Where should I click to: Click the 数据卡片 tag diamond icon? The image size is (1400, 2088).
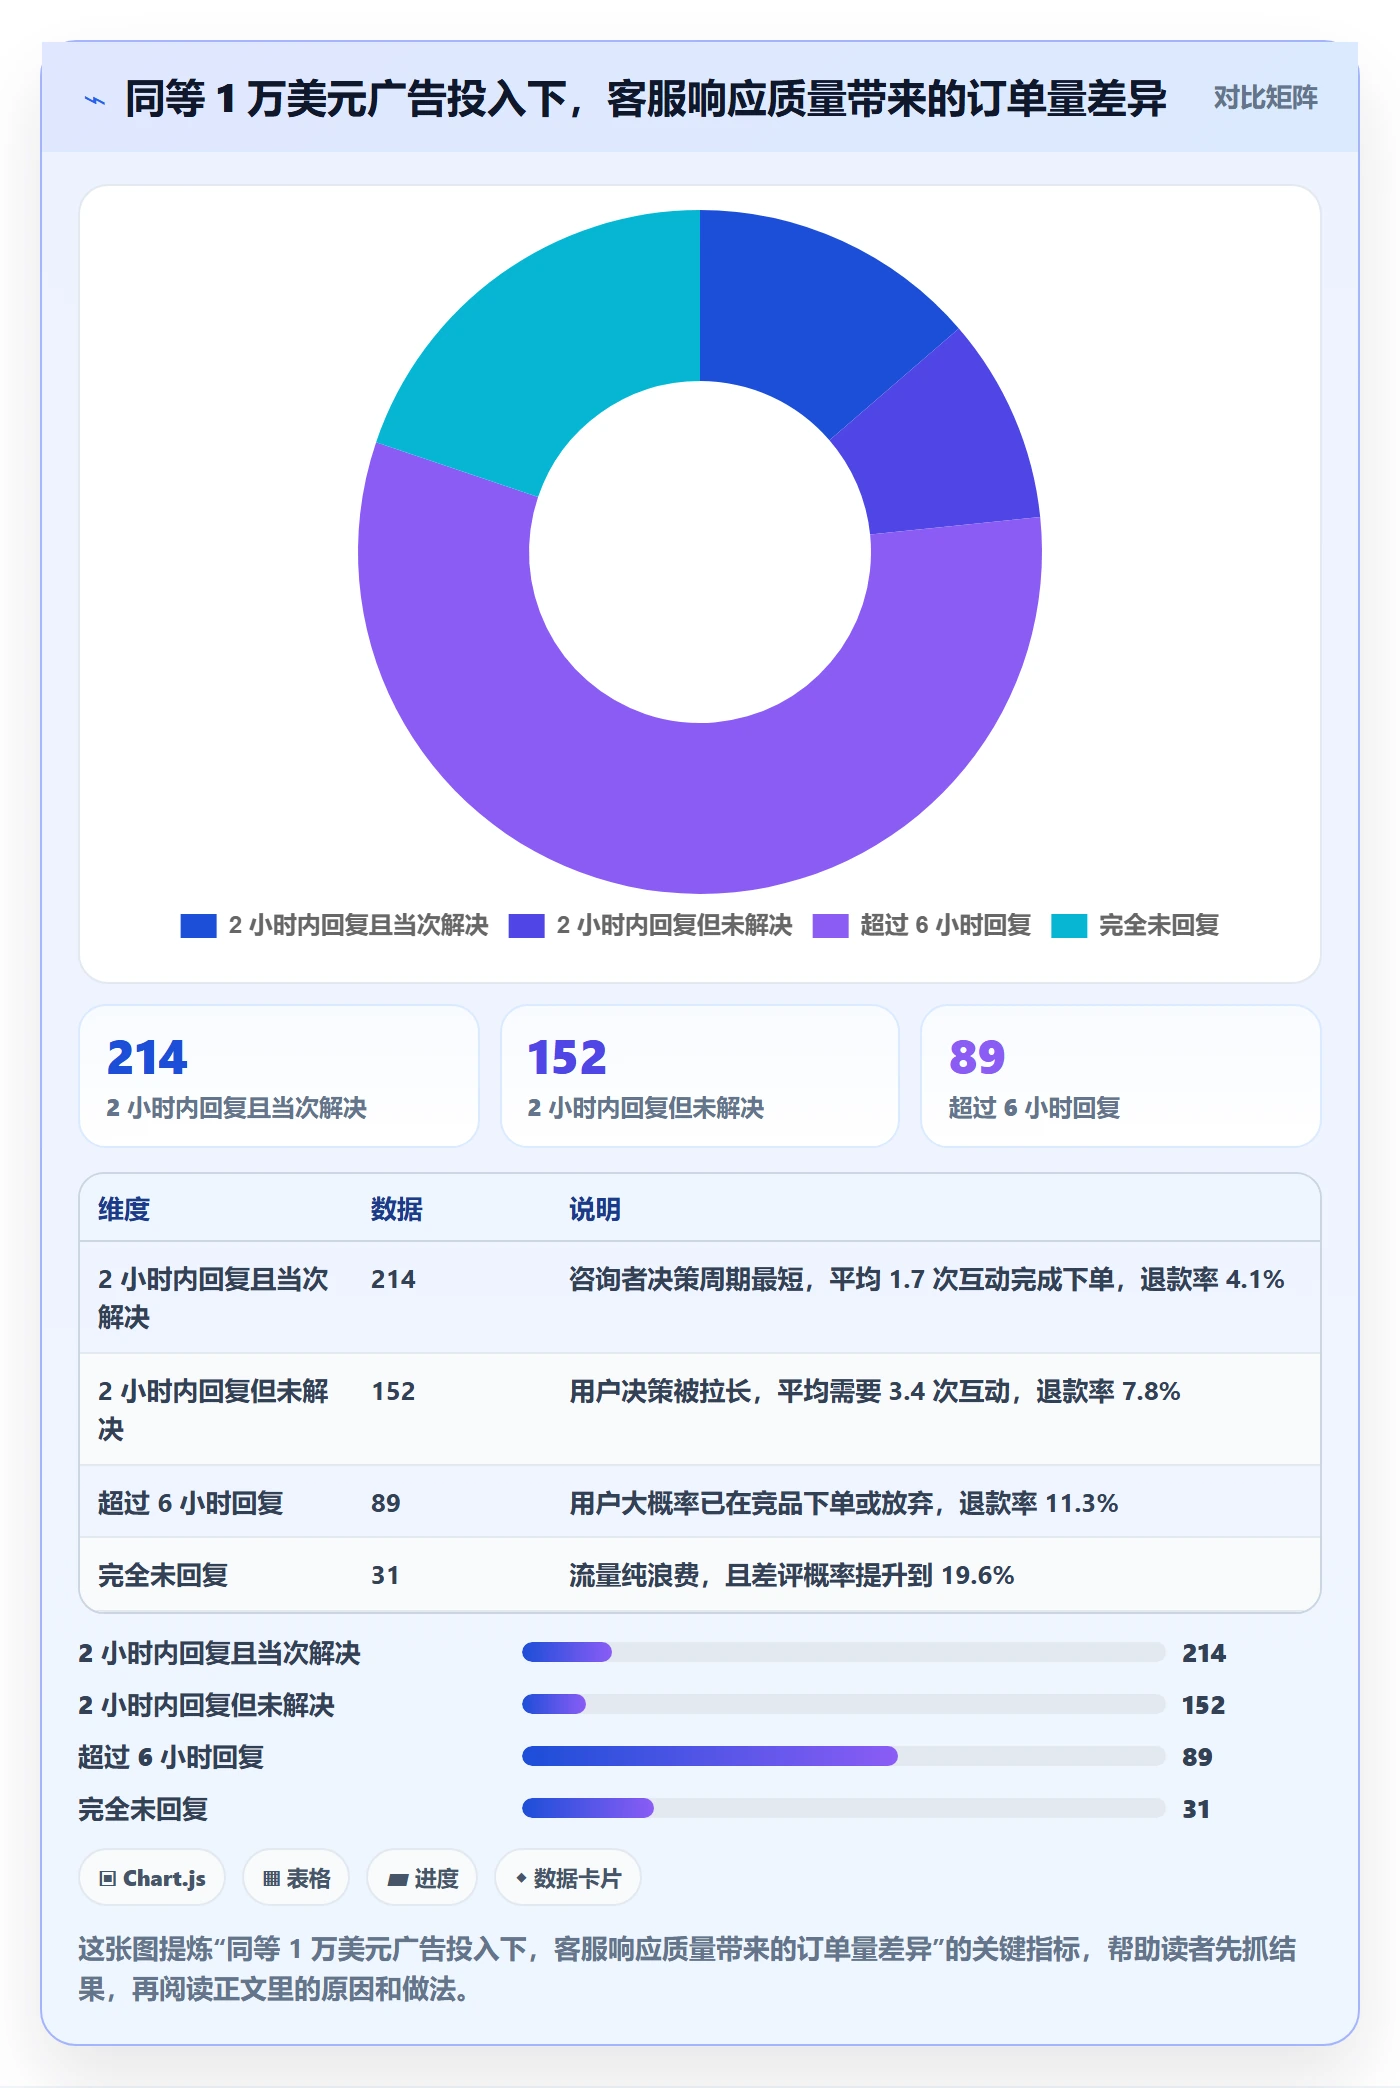(x=521, y=1879)
